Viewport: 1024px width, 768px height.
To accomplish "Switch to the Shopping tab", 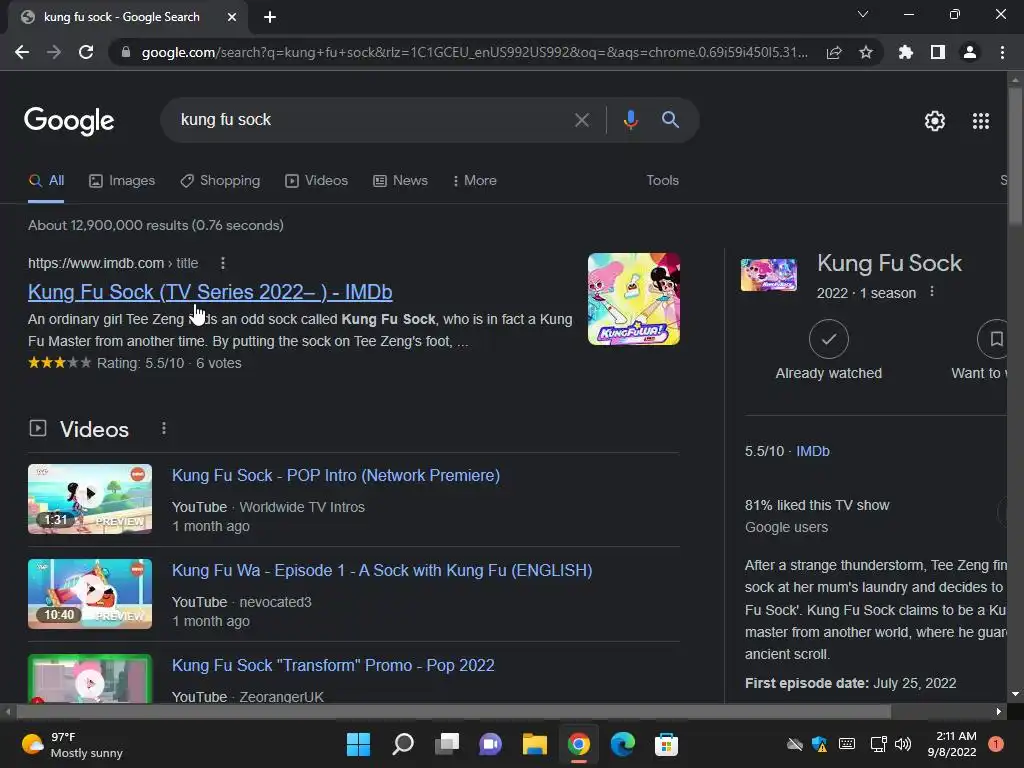I will [220, 181].
